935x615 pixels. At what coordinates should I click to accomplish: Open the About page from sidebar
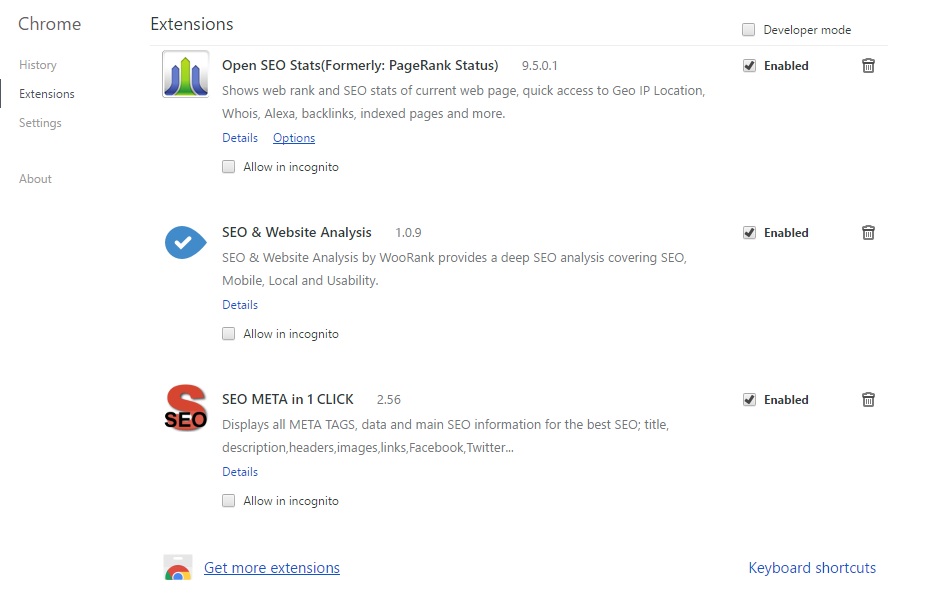click(35, 179)
